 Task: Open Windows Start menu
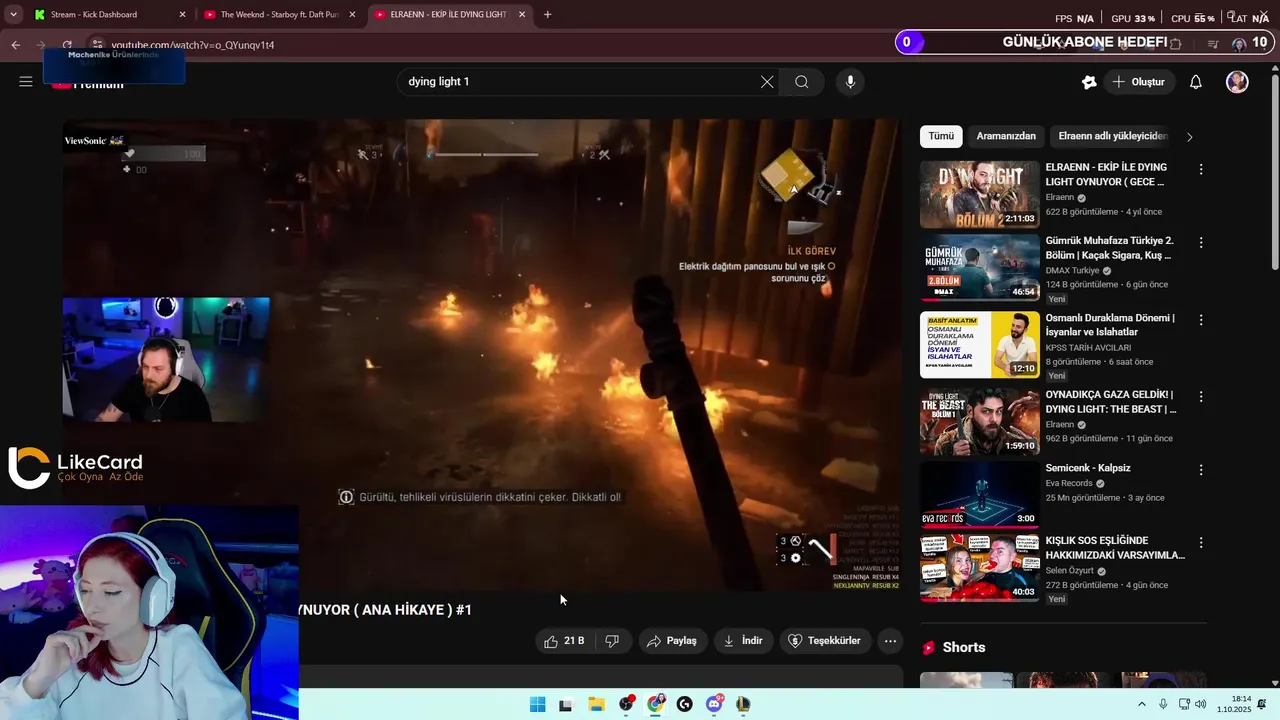click(x=537, y=704)
